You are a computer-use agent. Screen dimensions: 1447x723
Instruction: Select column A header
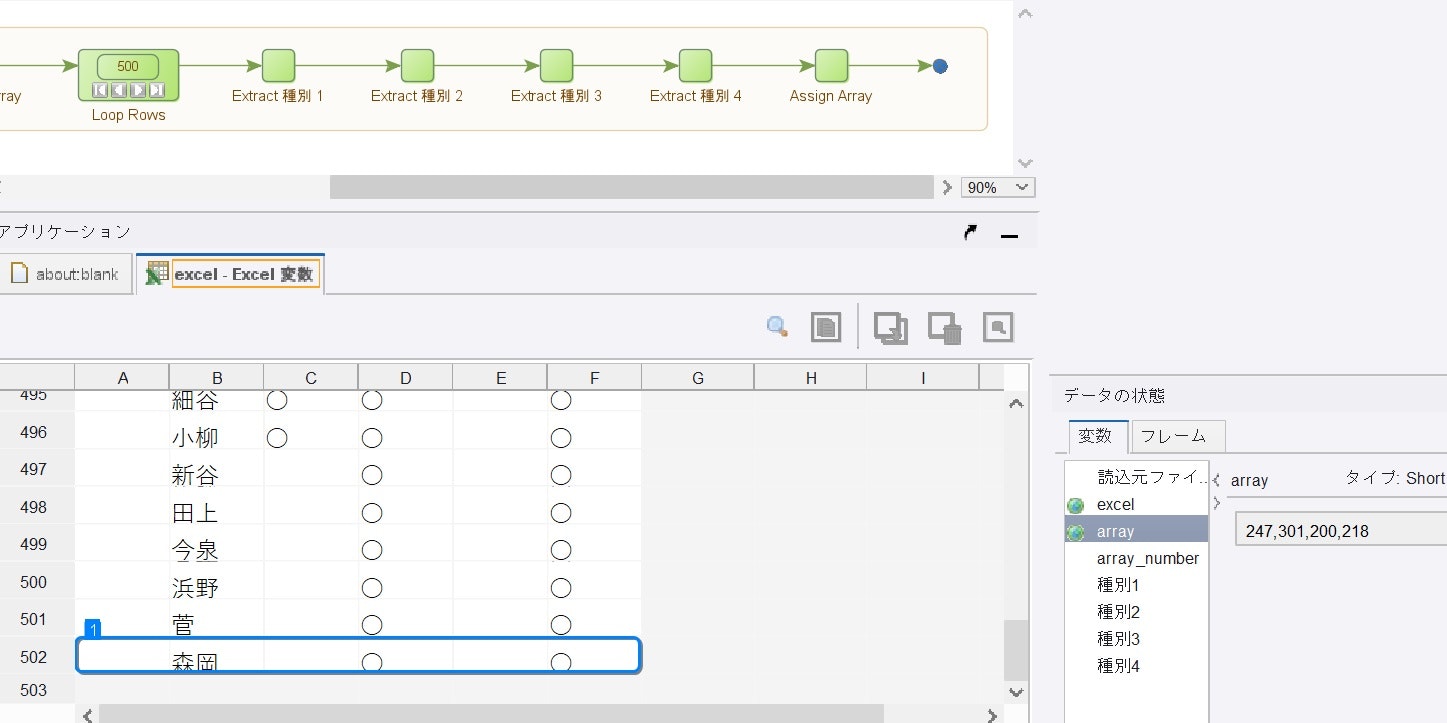click(x=122, y=377)
